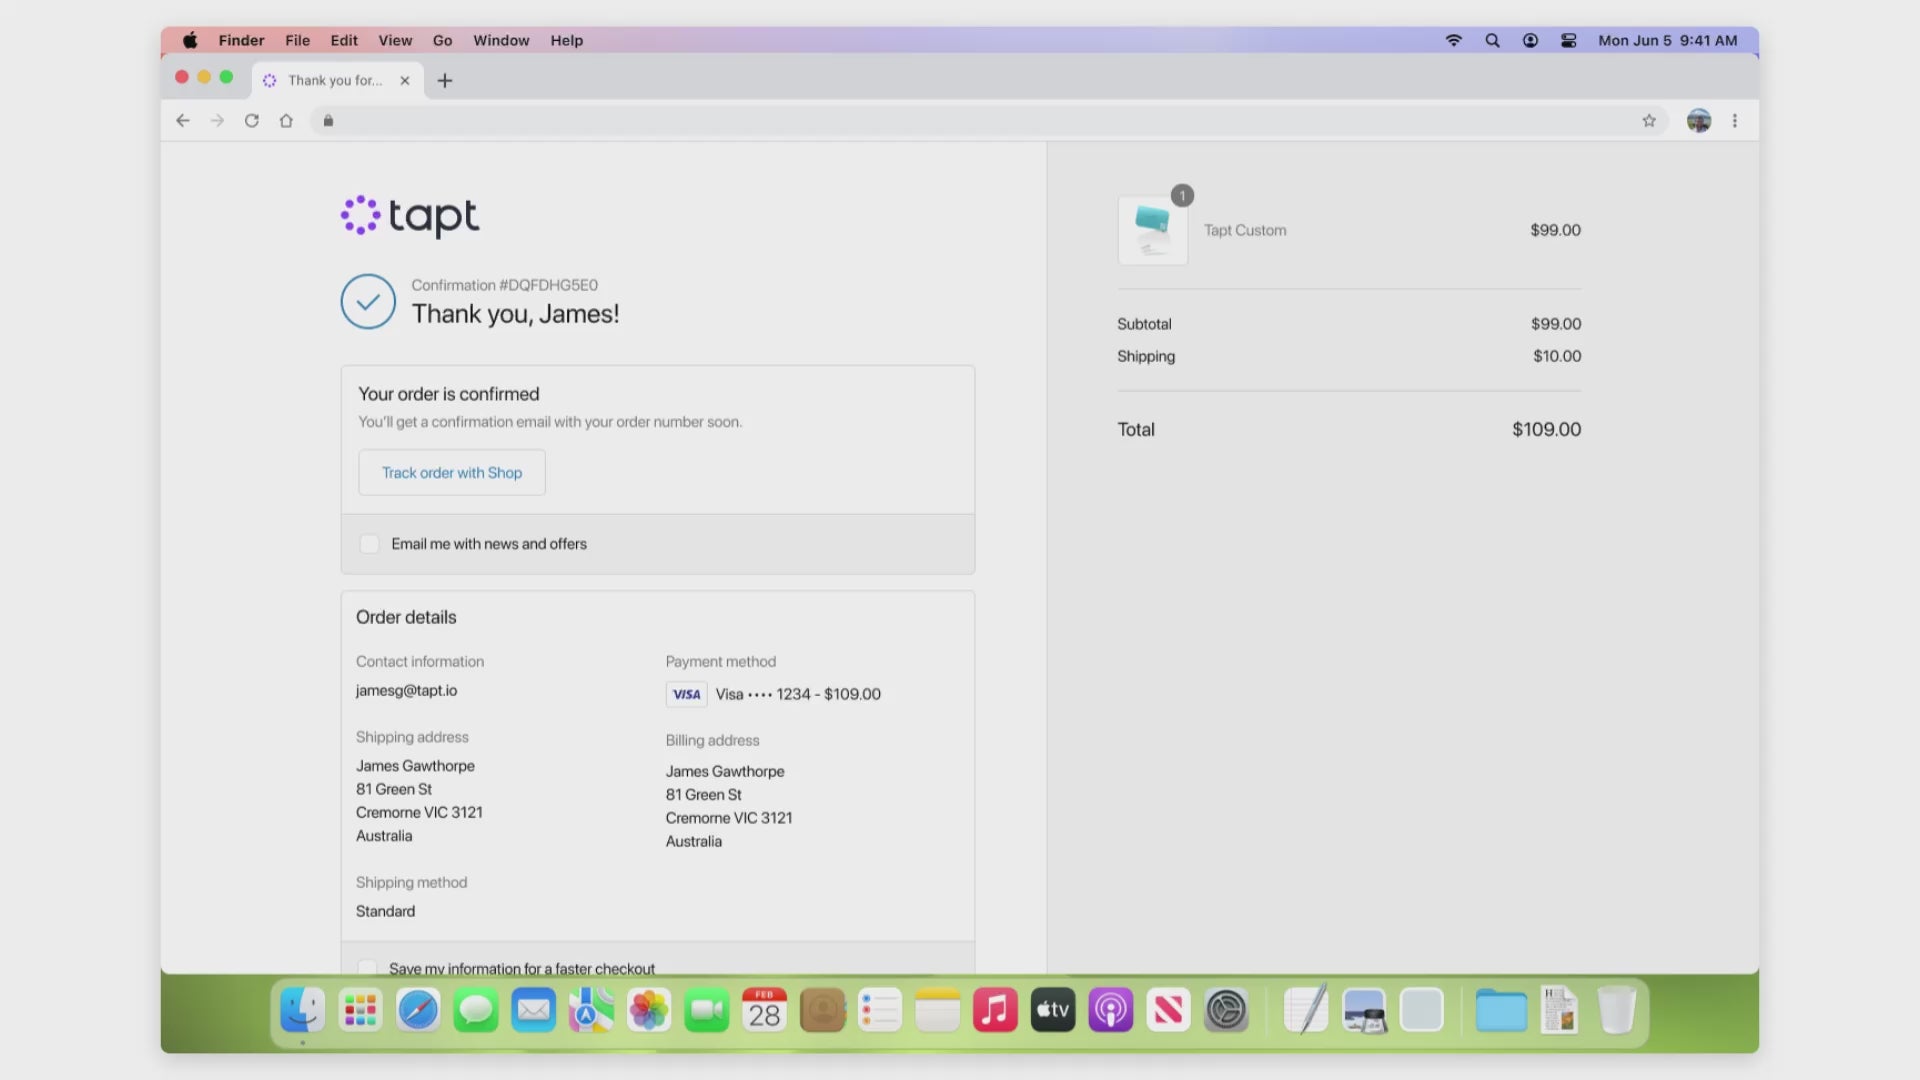Click the Visa card logo
Screen dimensions: 1920x1080
tap(686, 694)
